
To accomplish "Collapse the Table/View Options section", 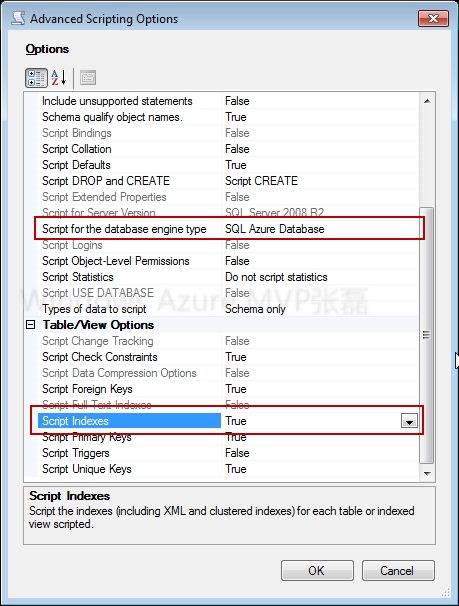I will coord(31,325).
